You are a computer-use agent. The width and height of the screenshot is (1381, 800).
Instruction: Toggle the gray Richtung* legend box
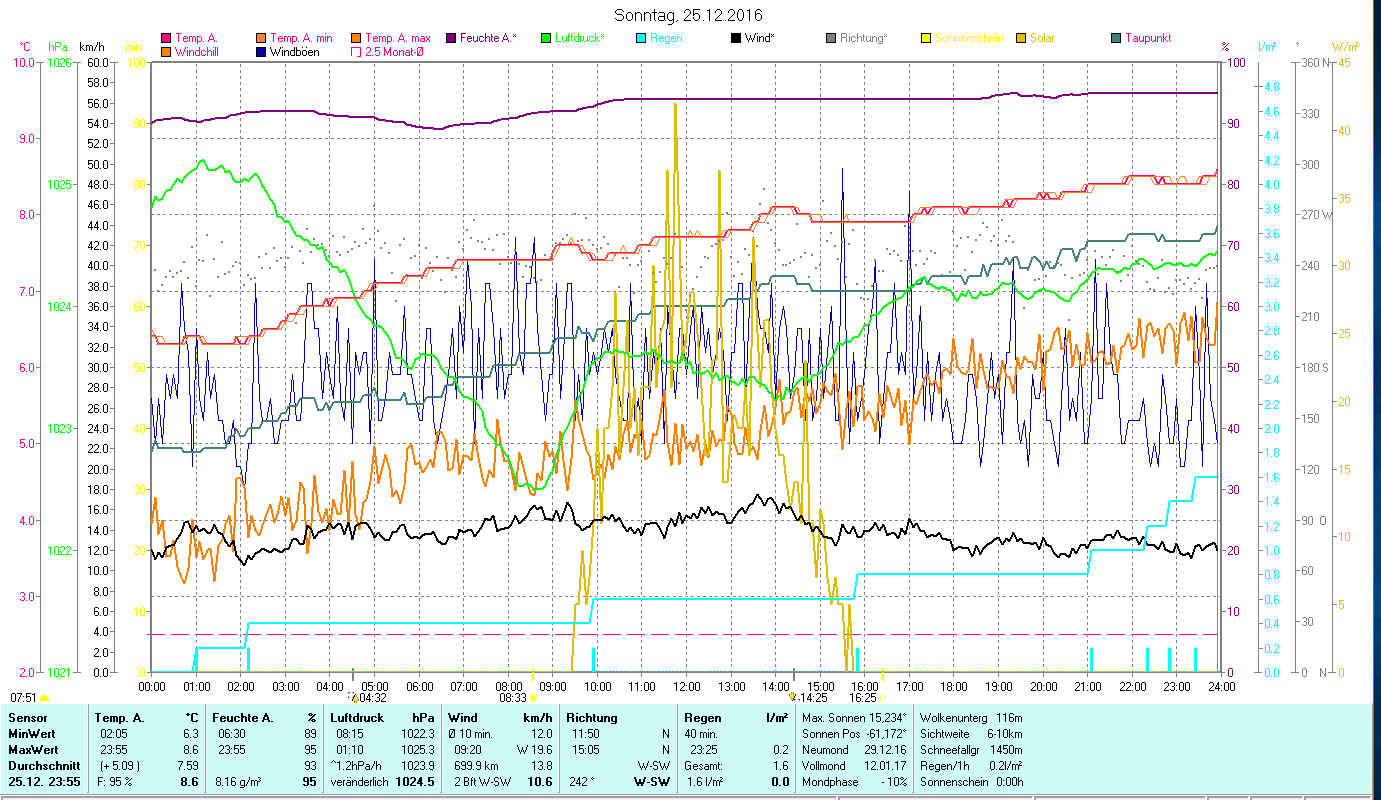pyautogui.click(x=830, y=39)
